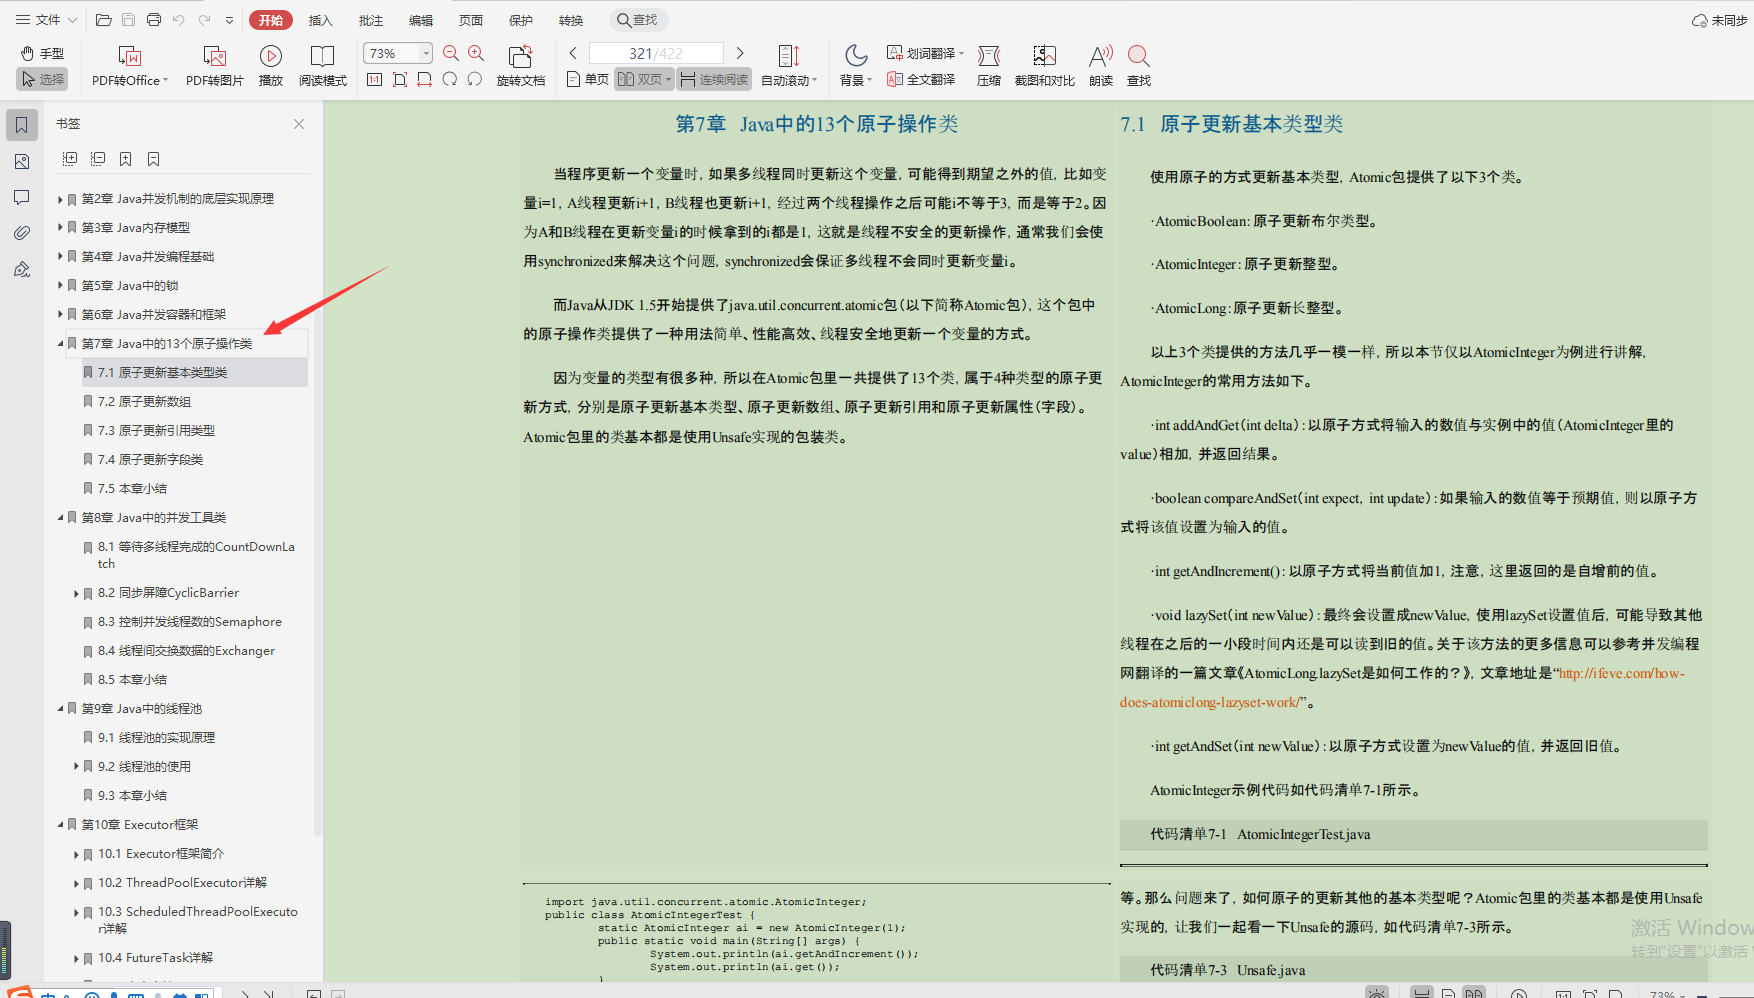This screenshot has width=1754, height=998.
Task: Go to the previous page arrow
Action: (573, 53)
